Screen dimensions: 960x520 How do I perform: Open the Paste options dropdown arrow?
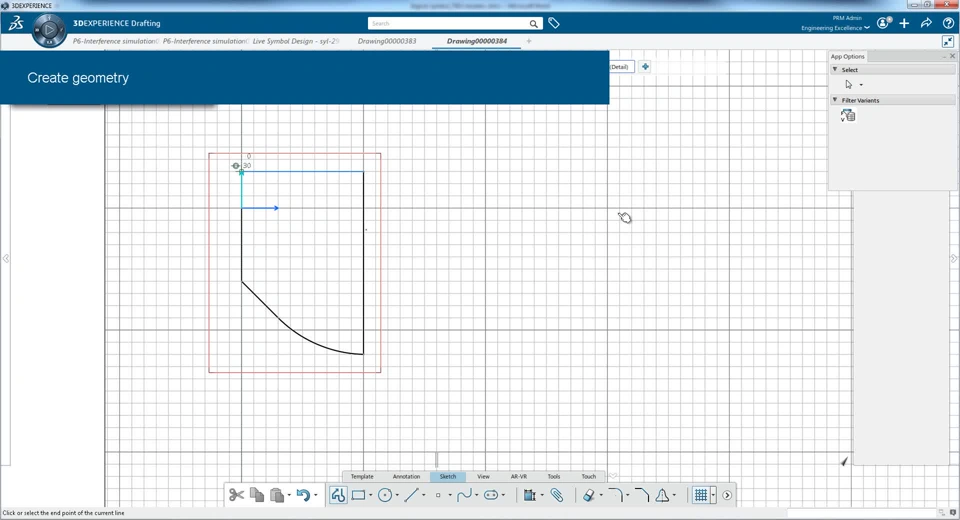[289, 496]
